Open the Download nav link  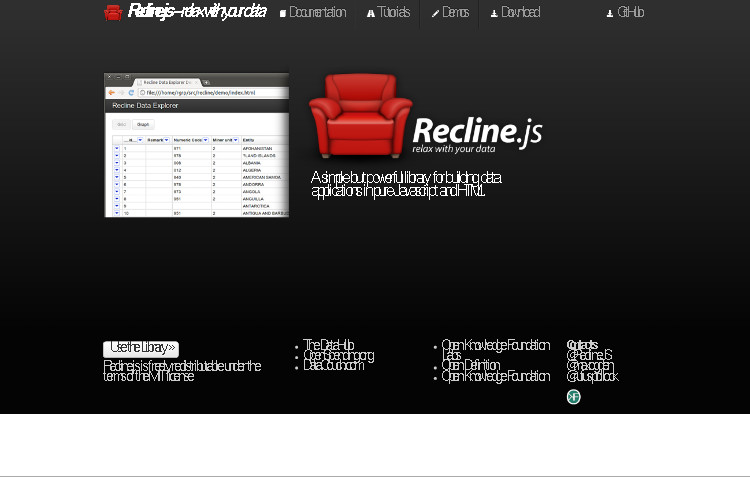[520, 13]
